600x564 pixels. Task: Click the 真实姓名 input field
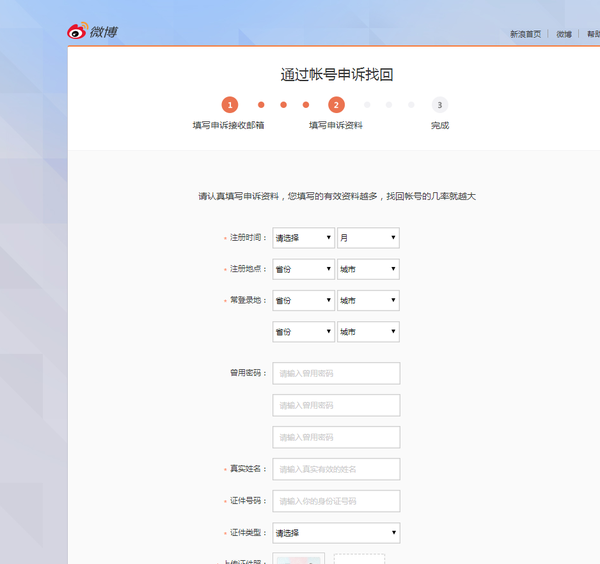click(336, 469)
